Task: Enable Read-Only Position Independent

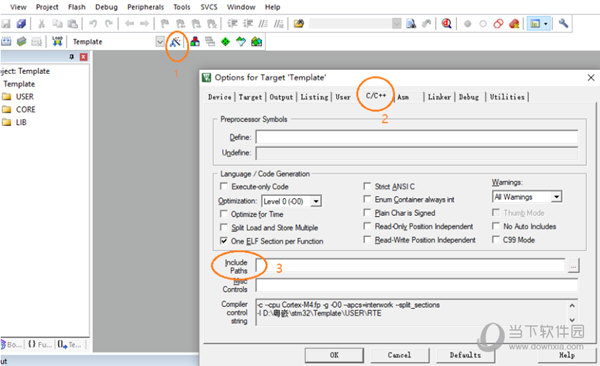Action: pos(367,226)
